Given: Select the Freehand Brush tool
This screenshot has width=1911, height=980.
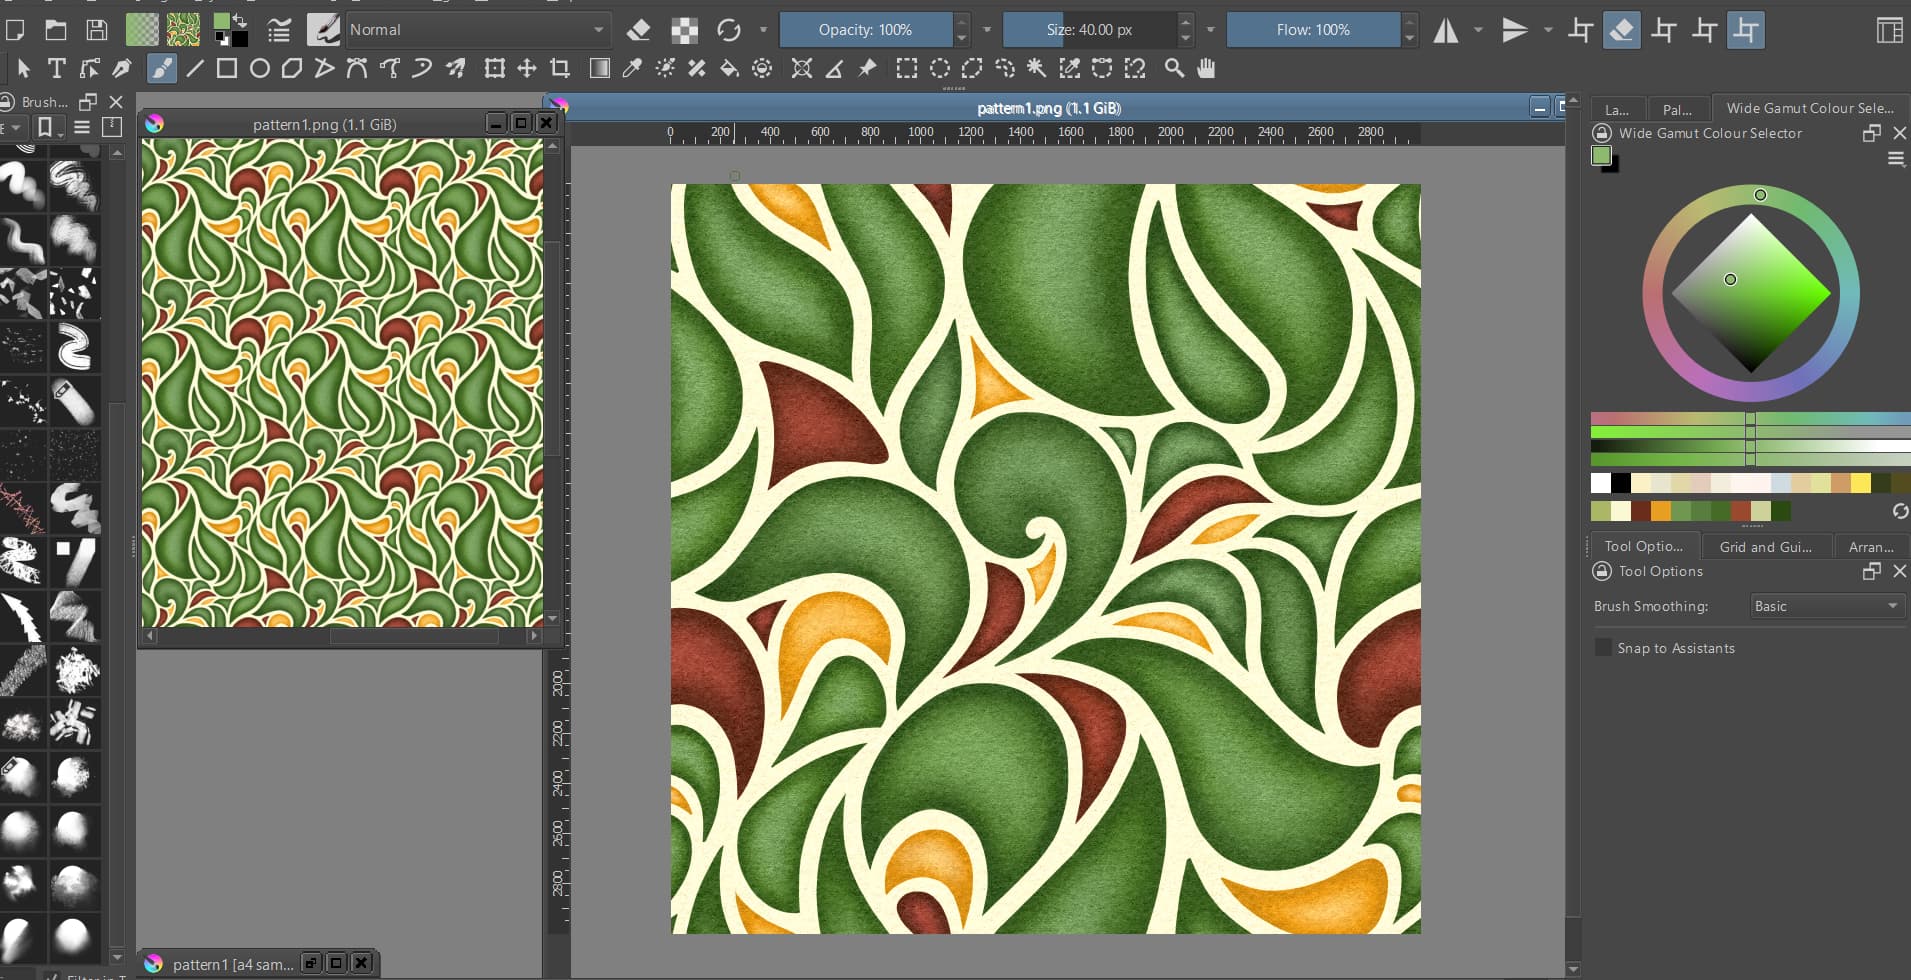Looking at the screenshot, I should point(161,68).
